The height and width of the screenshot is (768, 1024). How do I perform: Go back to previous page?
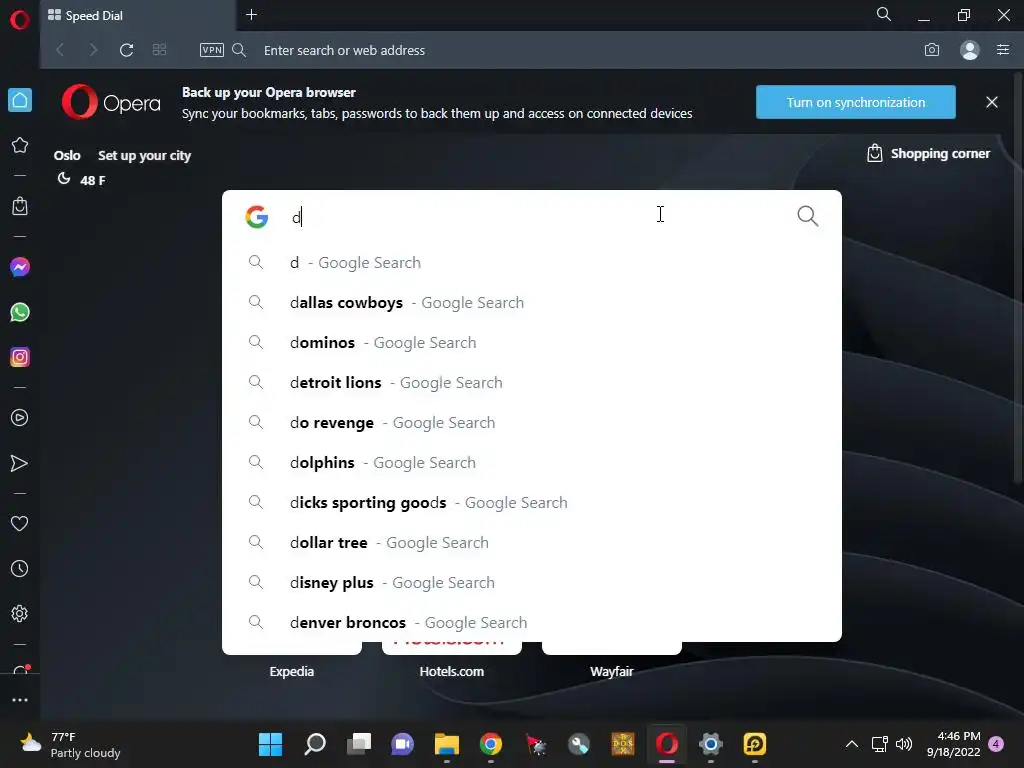pos(60,50)
